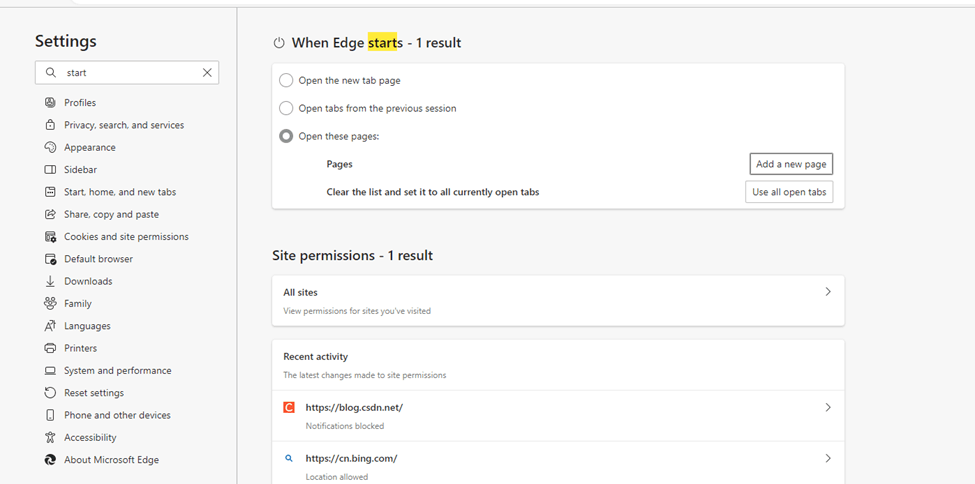Image resolution: width=975 pixels, height=484 pixels.
Task: Click the magnifier icon in the search box
Action: tap(50, 73)
